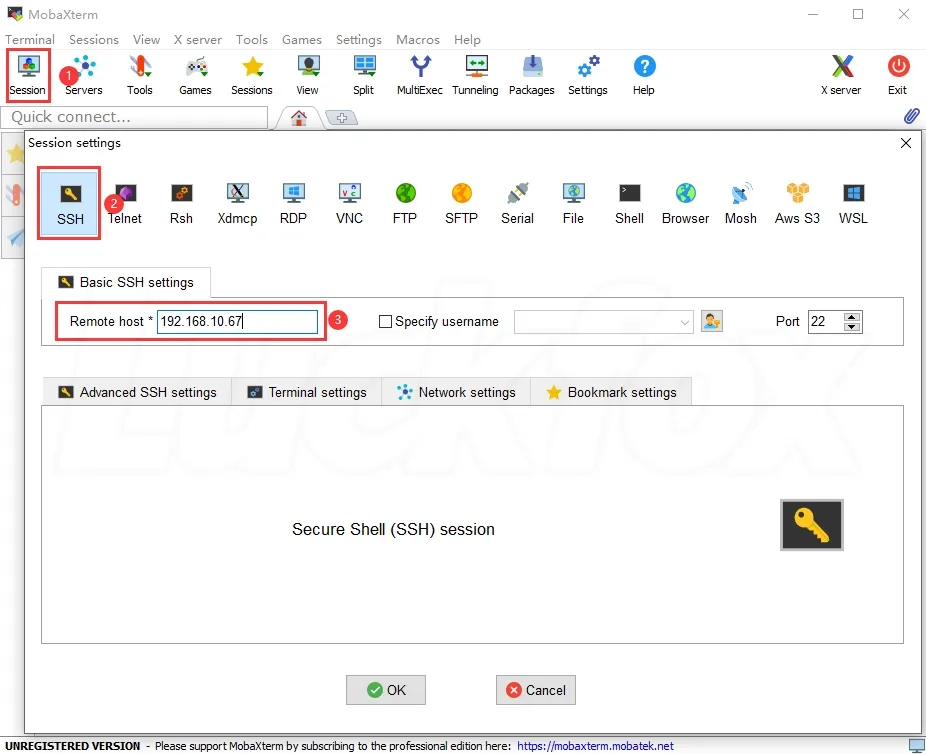Click the View toolbar icon

coord(308,75)
